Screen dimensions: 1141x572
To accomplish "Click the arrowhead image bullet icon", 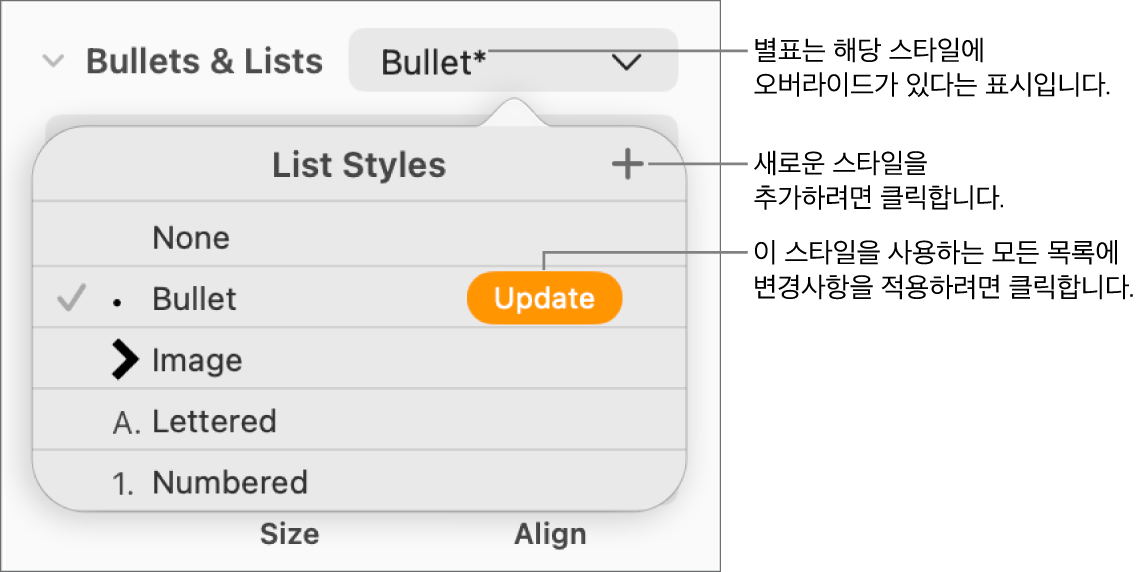I will (x=125, y=360).
